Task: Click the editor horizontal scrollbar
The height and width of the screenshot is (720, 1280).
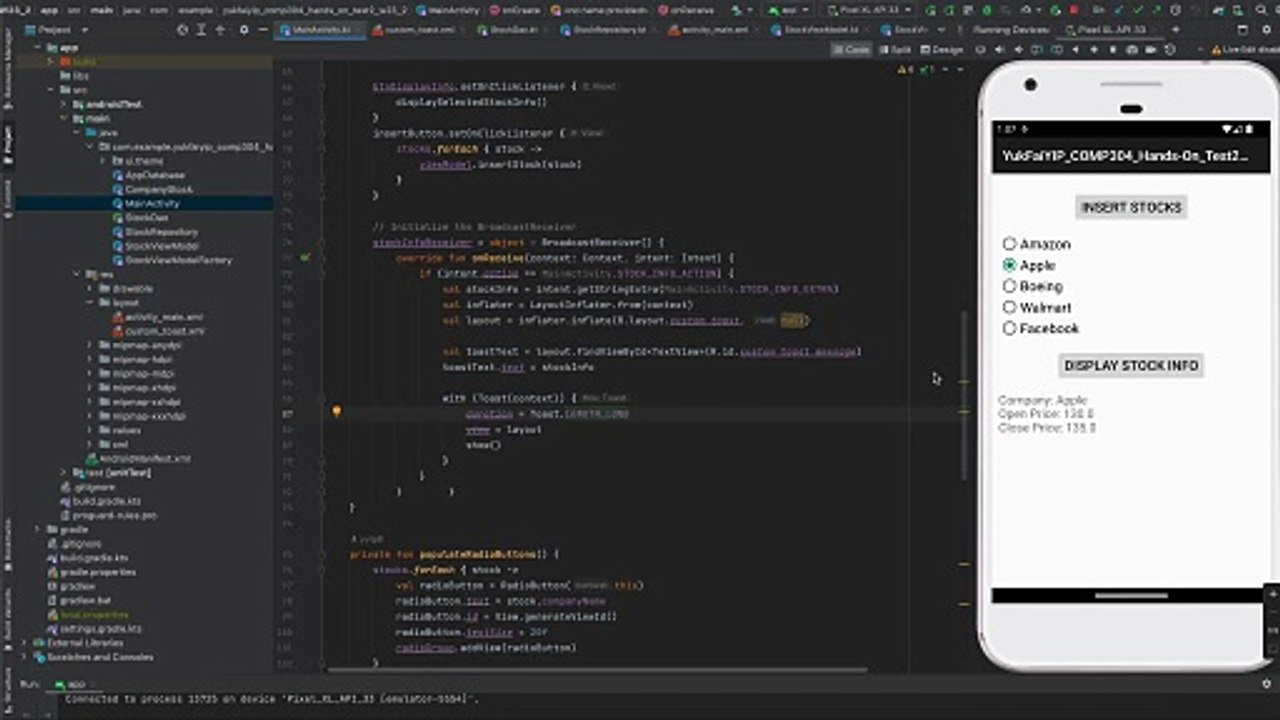Action: pyautogui.click(x=596, y=670)
